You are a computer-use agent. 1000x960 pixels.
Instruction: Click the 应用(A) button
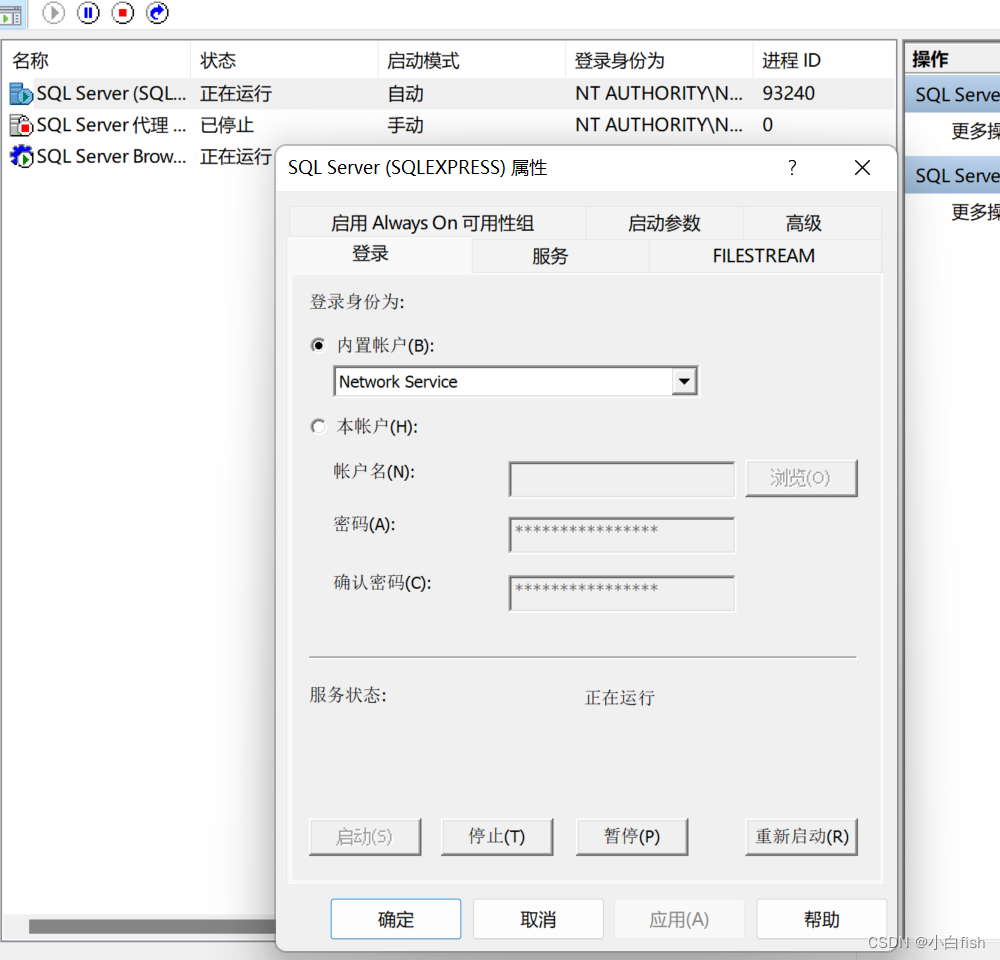tap(679, 919)
